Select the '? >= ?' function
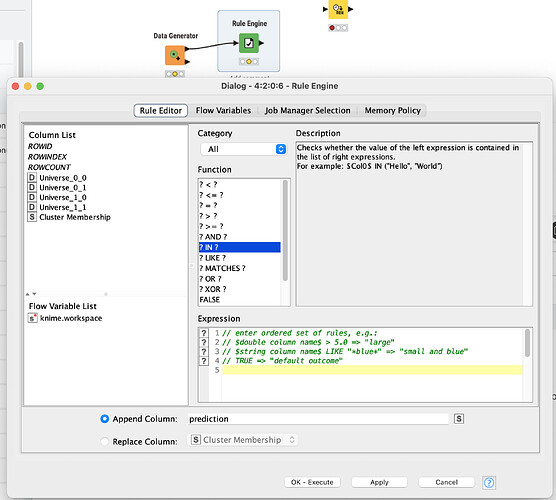The width and height of the screenshot is (556, 500). [x=240, y=226]
